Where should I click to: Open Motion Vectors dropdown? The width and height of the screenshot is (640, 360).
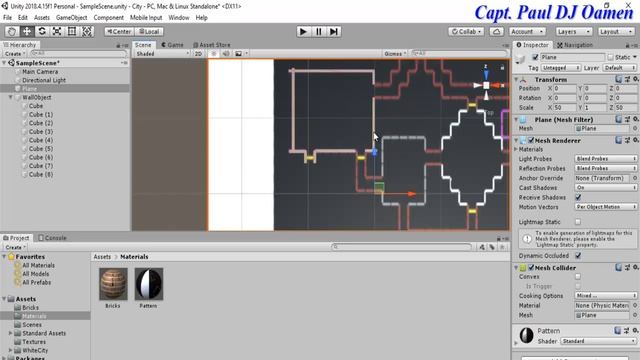606,207
